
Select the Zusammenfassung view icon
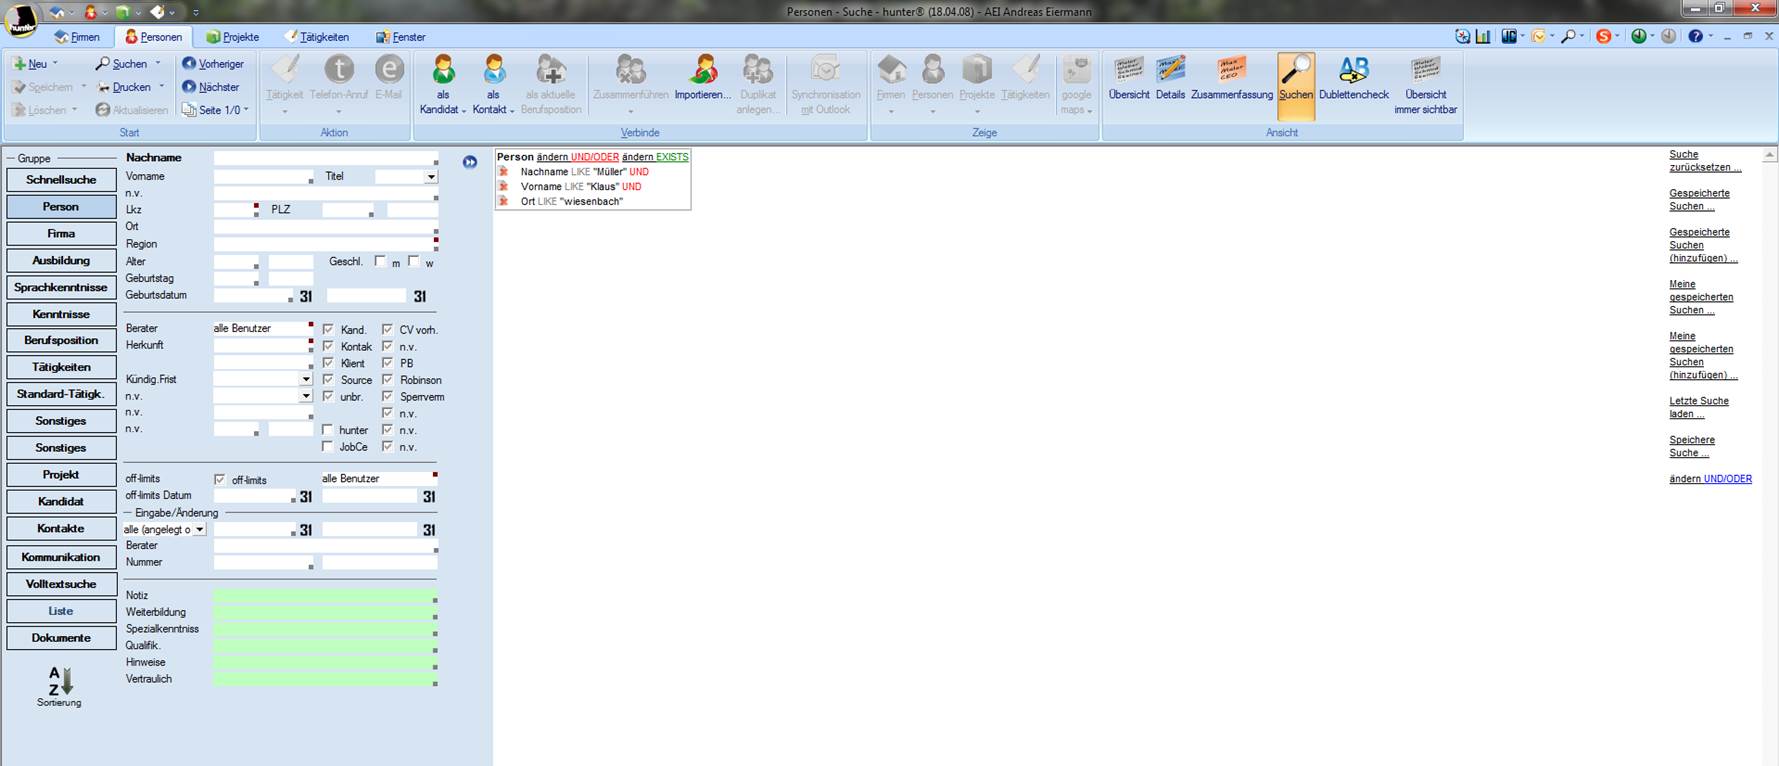coord(1231,71)
